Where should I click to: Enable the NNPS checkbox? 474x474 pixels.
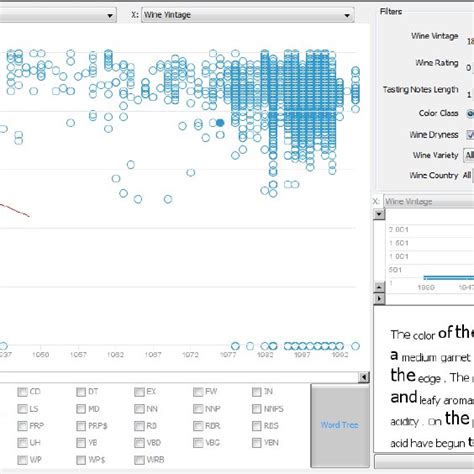point(257,409)
